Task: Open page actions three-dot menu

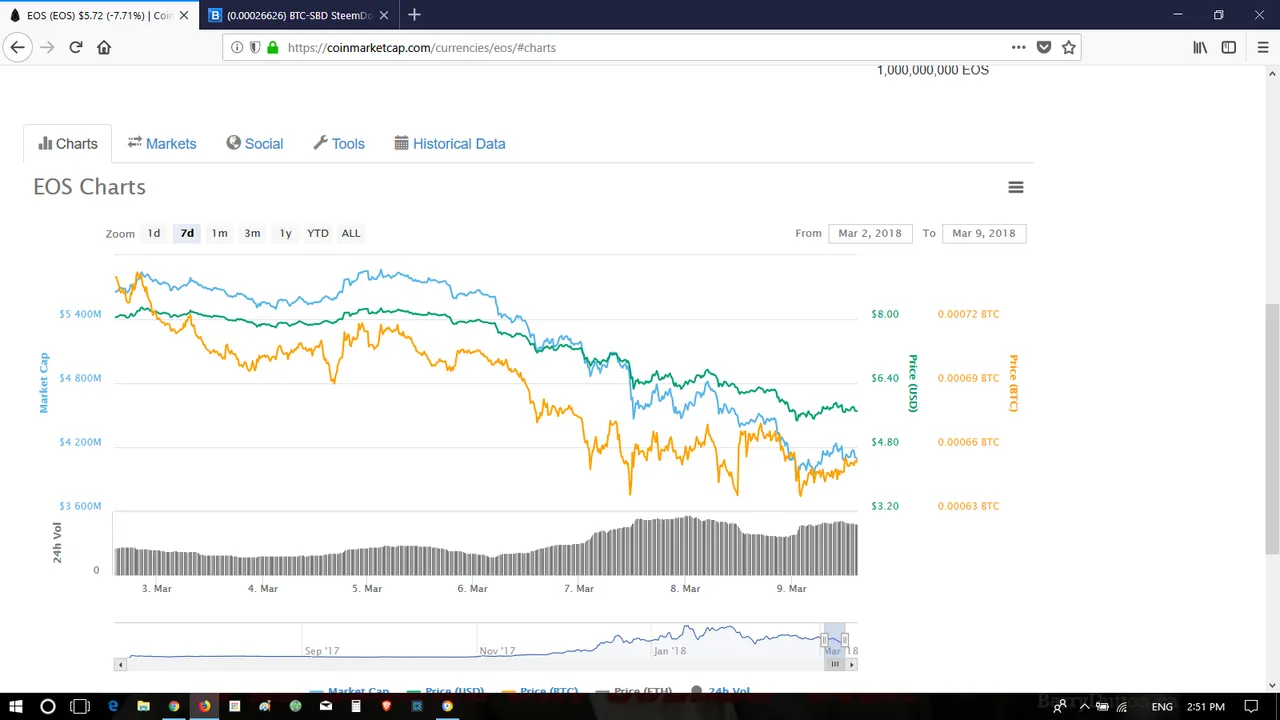Action: (x=1018, y=47)
